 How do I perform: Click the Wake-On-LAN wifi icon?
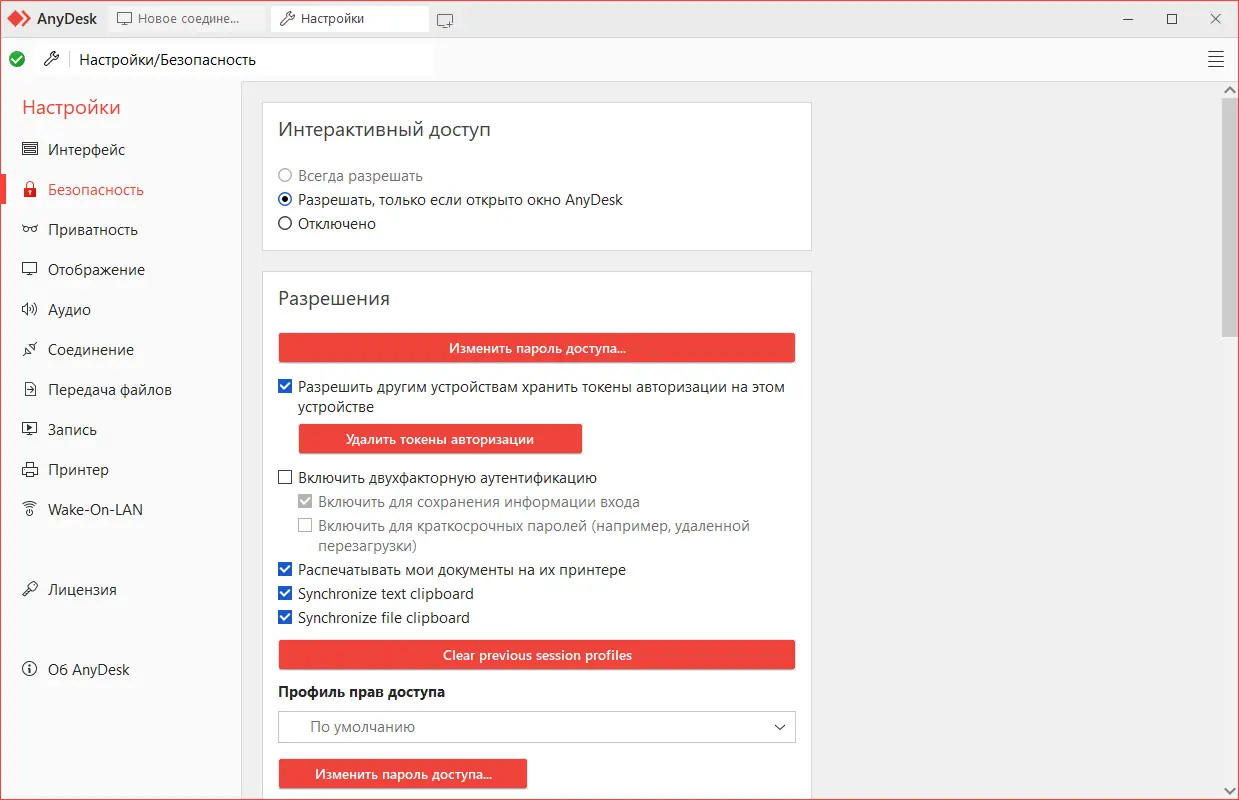pyautogui.click(x=30, y=509)
